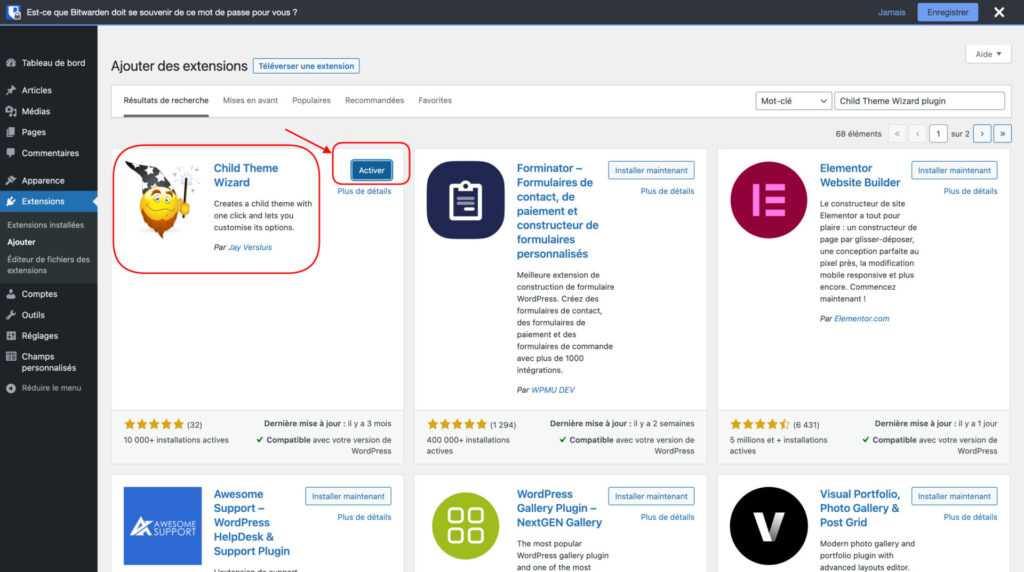Click the current page number field
This screenshot has width=1024, height=572.
(x=938, y=133)
